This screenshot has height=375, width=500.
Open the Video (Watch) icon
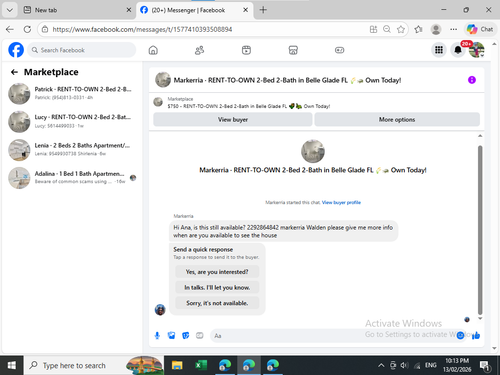(246, 50)
